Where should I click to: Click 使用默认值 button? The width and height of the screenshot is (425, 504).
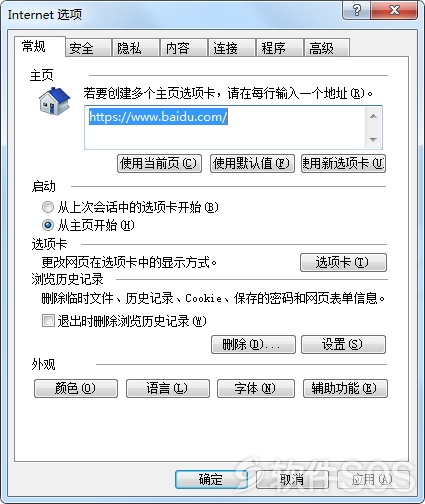click(252, 163)
